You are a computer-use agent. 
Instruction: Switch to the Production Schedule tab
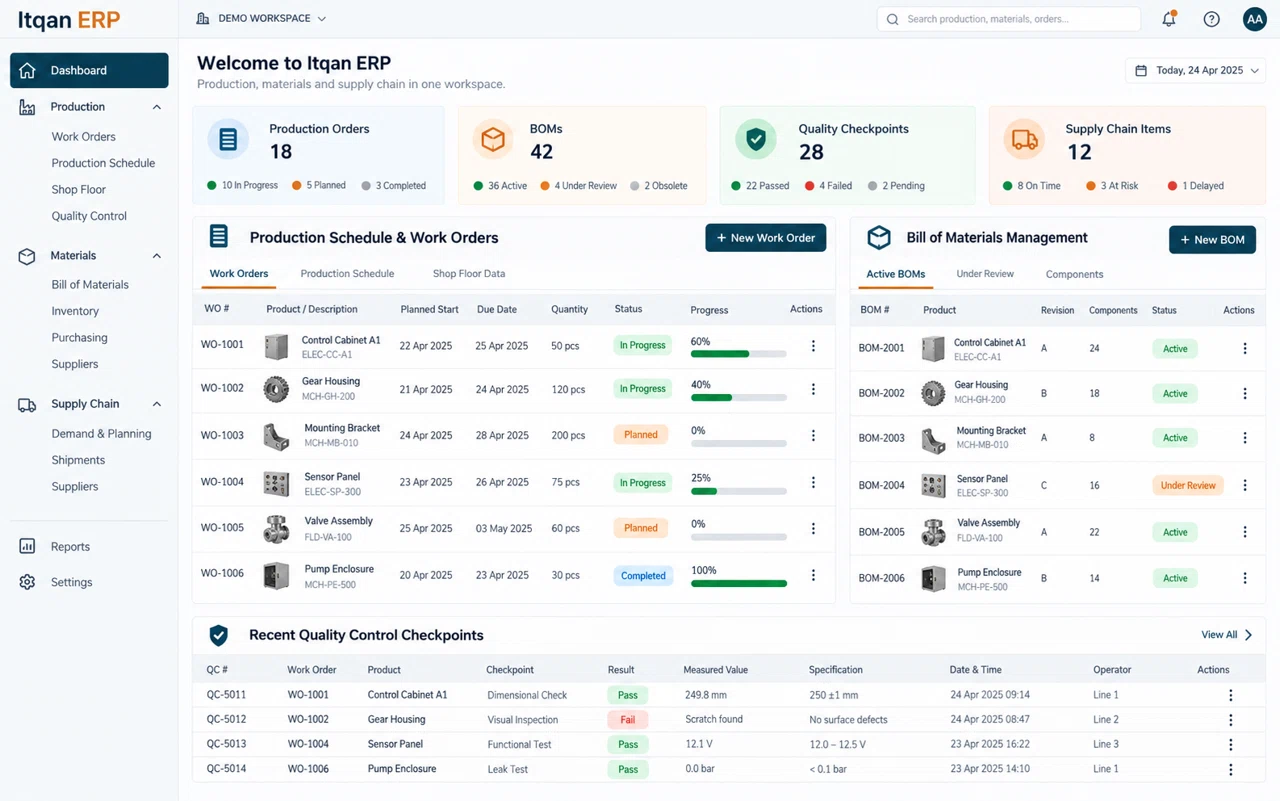[x=347, y=274]
